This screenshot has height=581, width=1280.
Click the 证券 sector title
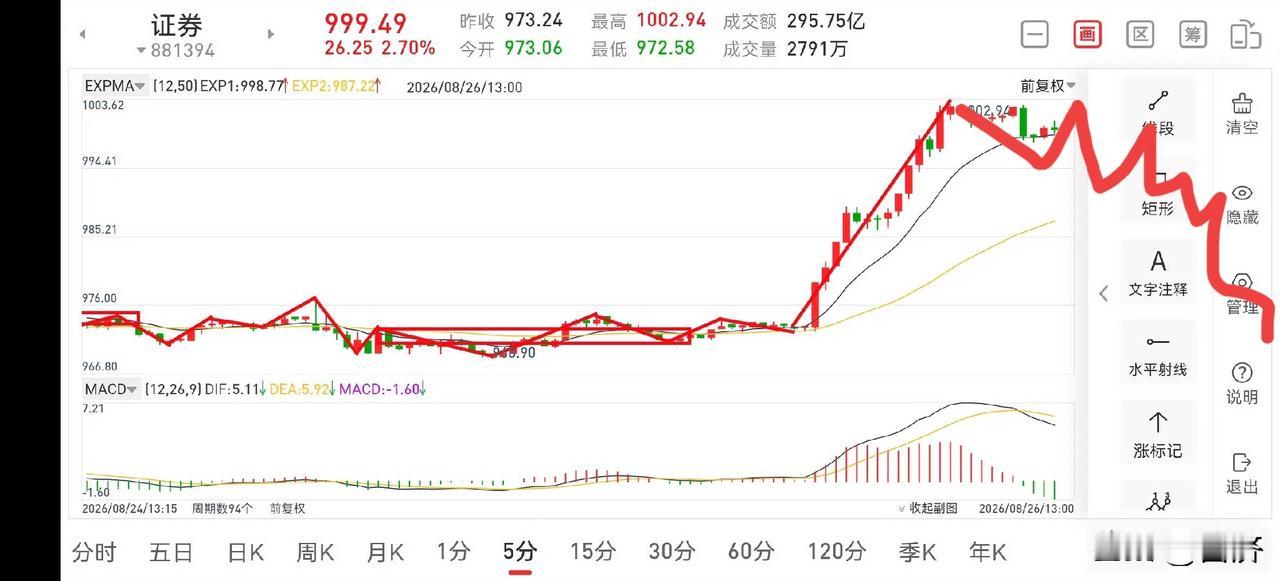pyautogui.click(x=176, y=25)
